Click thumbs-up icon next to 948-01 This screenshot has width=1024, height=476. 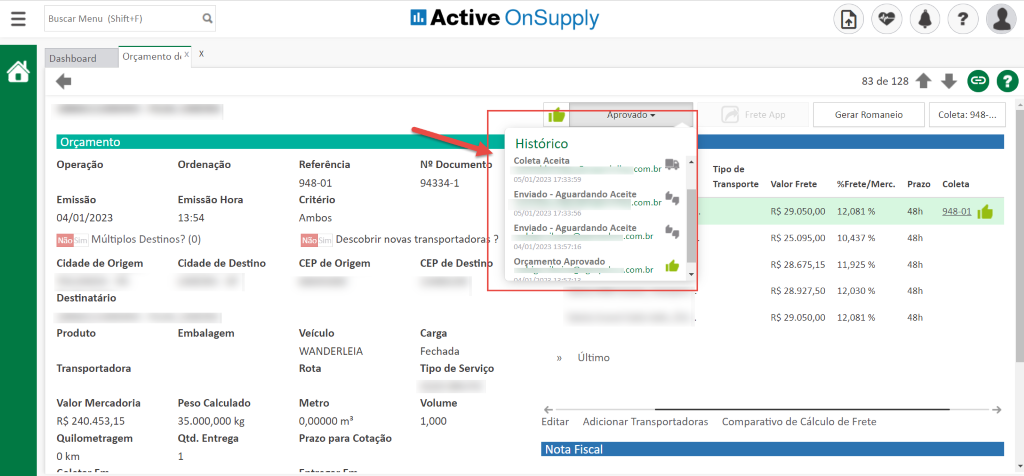coord(985,212)
